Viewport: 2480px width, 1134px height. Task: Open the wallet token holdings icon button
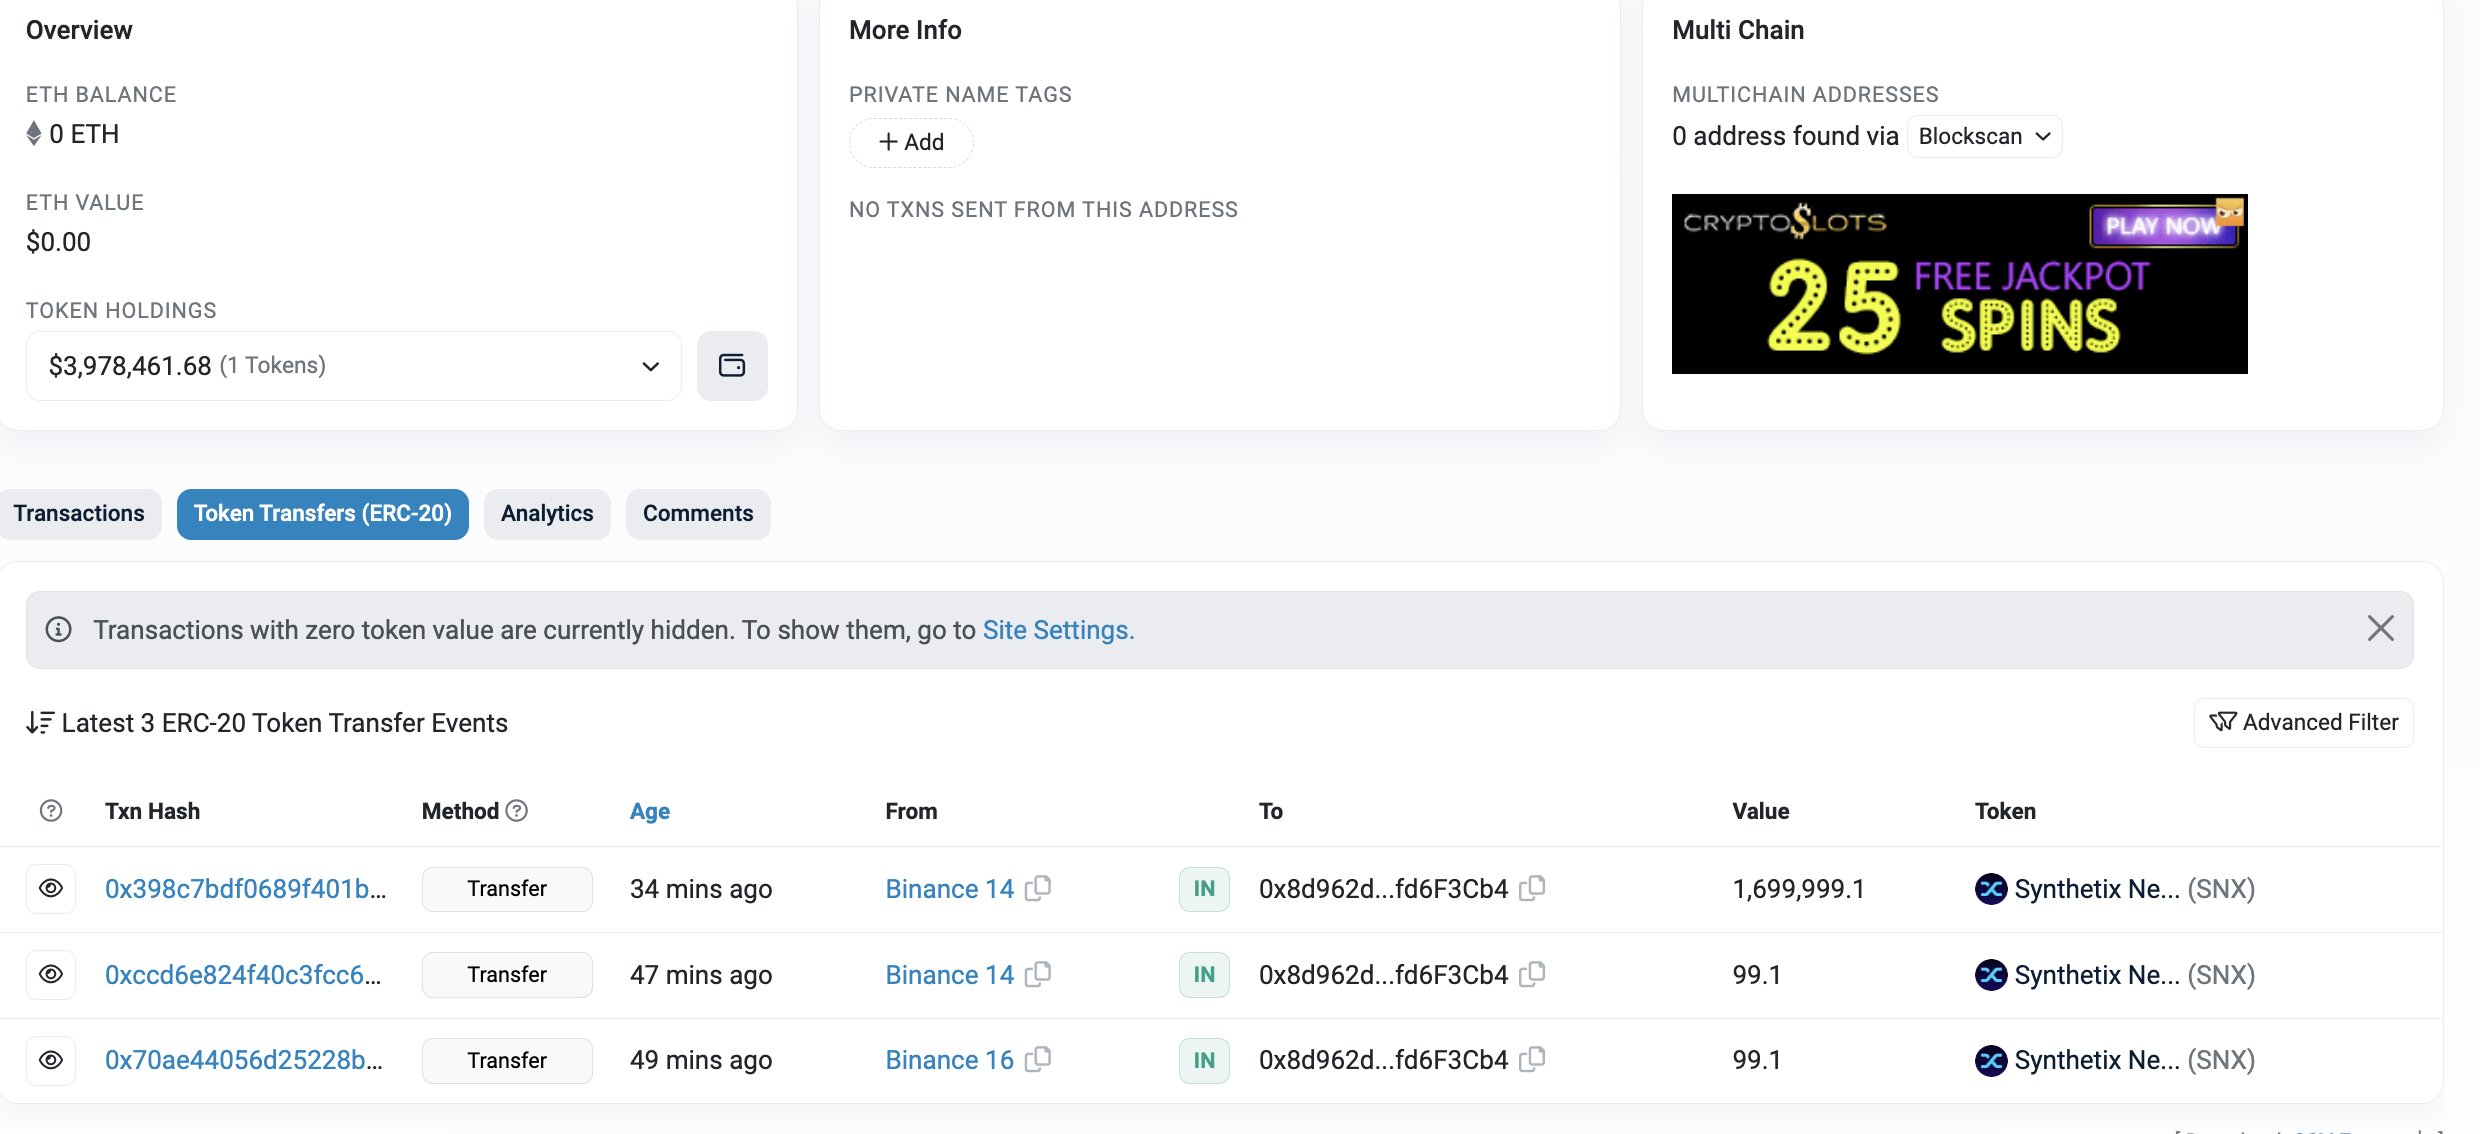pos(732,366)
